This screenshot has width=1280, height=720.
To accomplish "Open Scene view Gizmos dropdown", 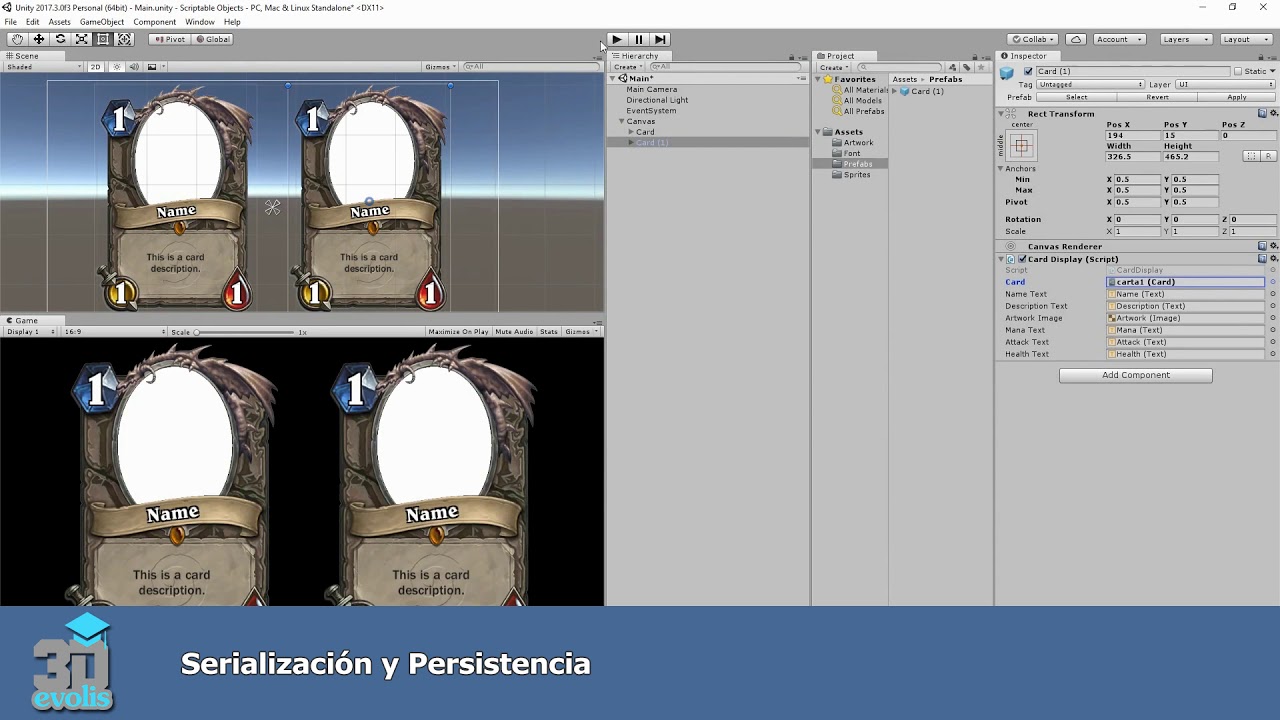I will coord(441,67).
